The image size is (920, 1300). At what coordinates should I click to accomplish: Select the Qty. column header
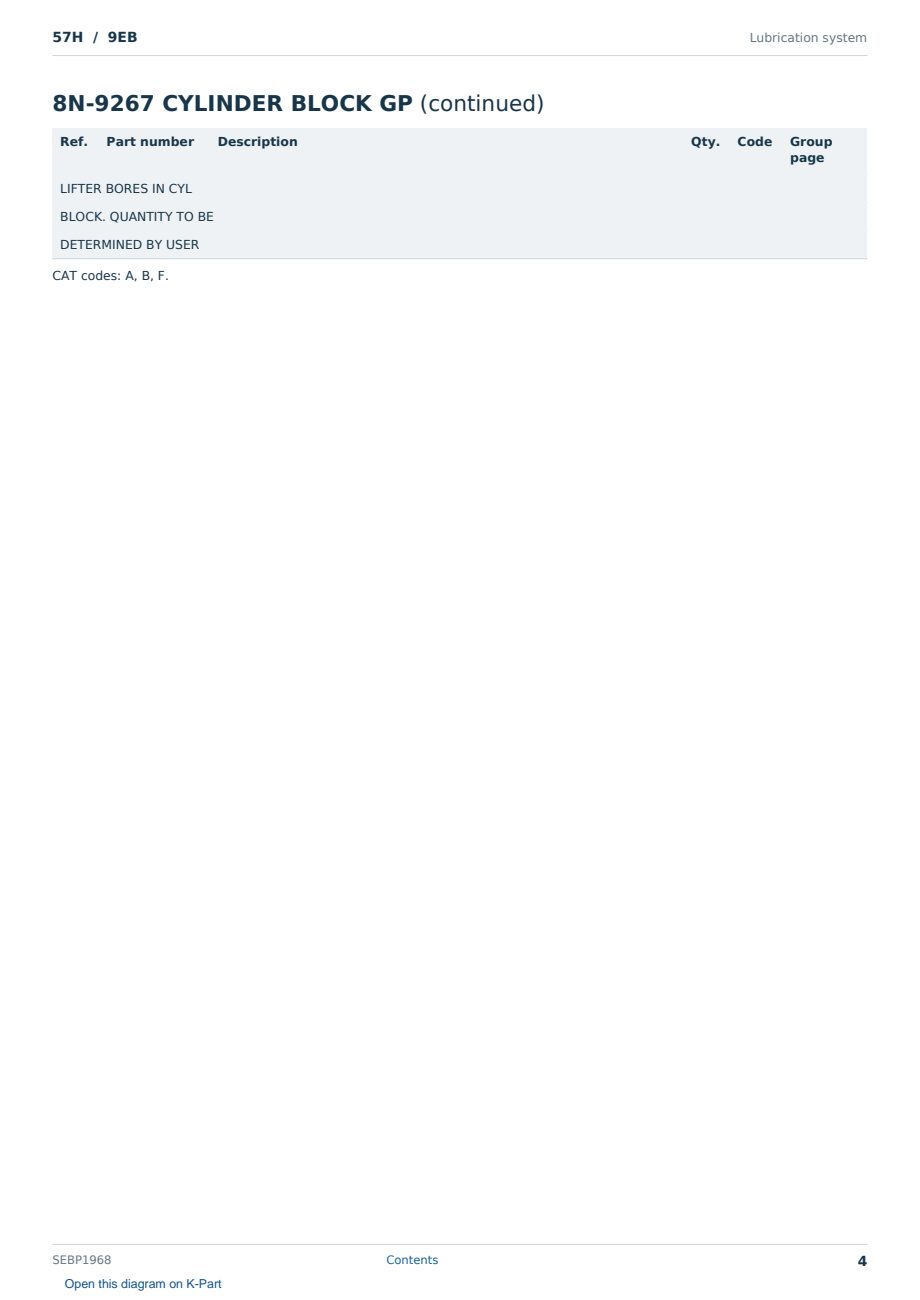[x=705, y=142]
